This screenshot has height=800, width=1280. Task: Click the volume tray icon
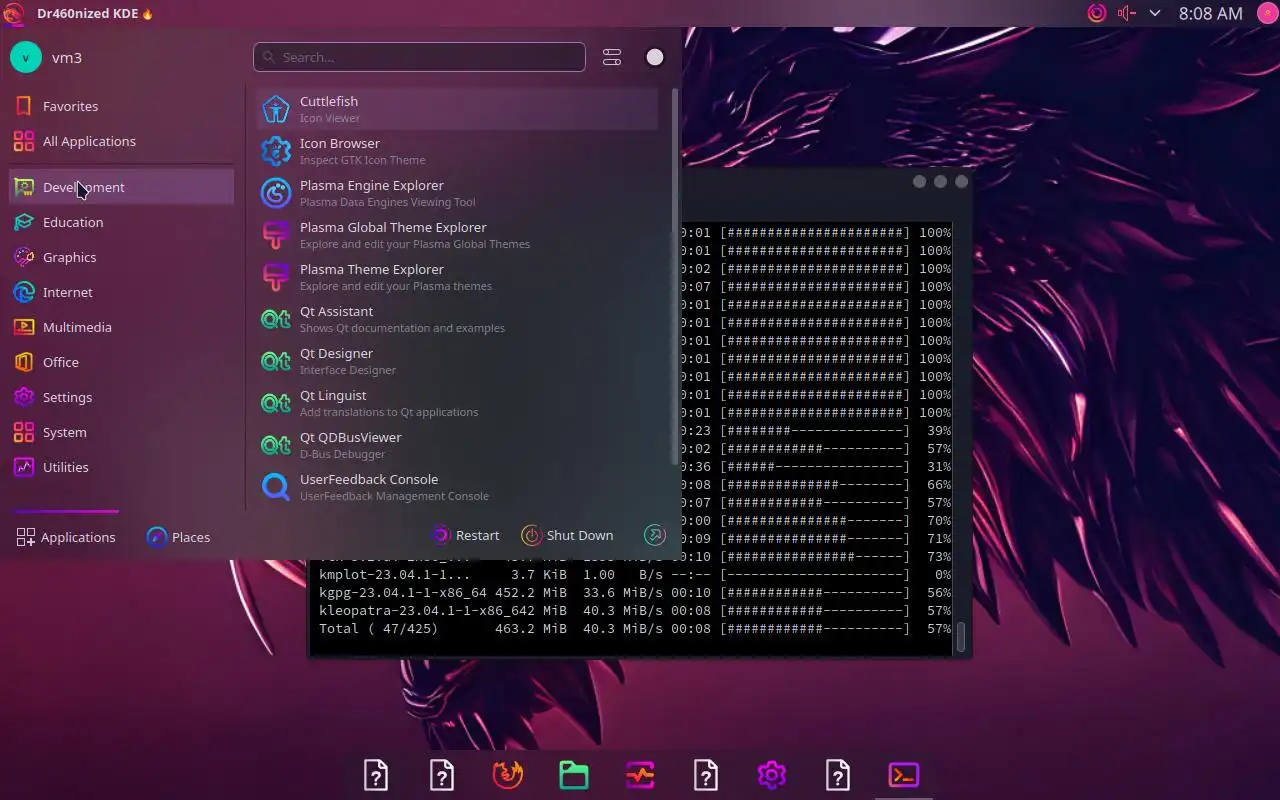[1127, 13]
